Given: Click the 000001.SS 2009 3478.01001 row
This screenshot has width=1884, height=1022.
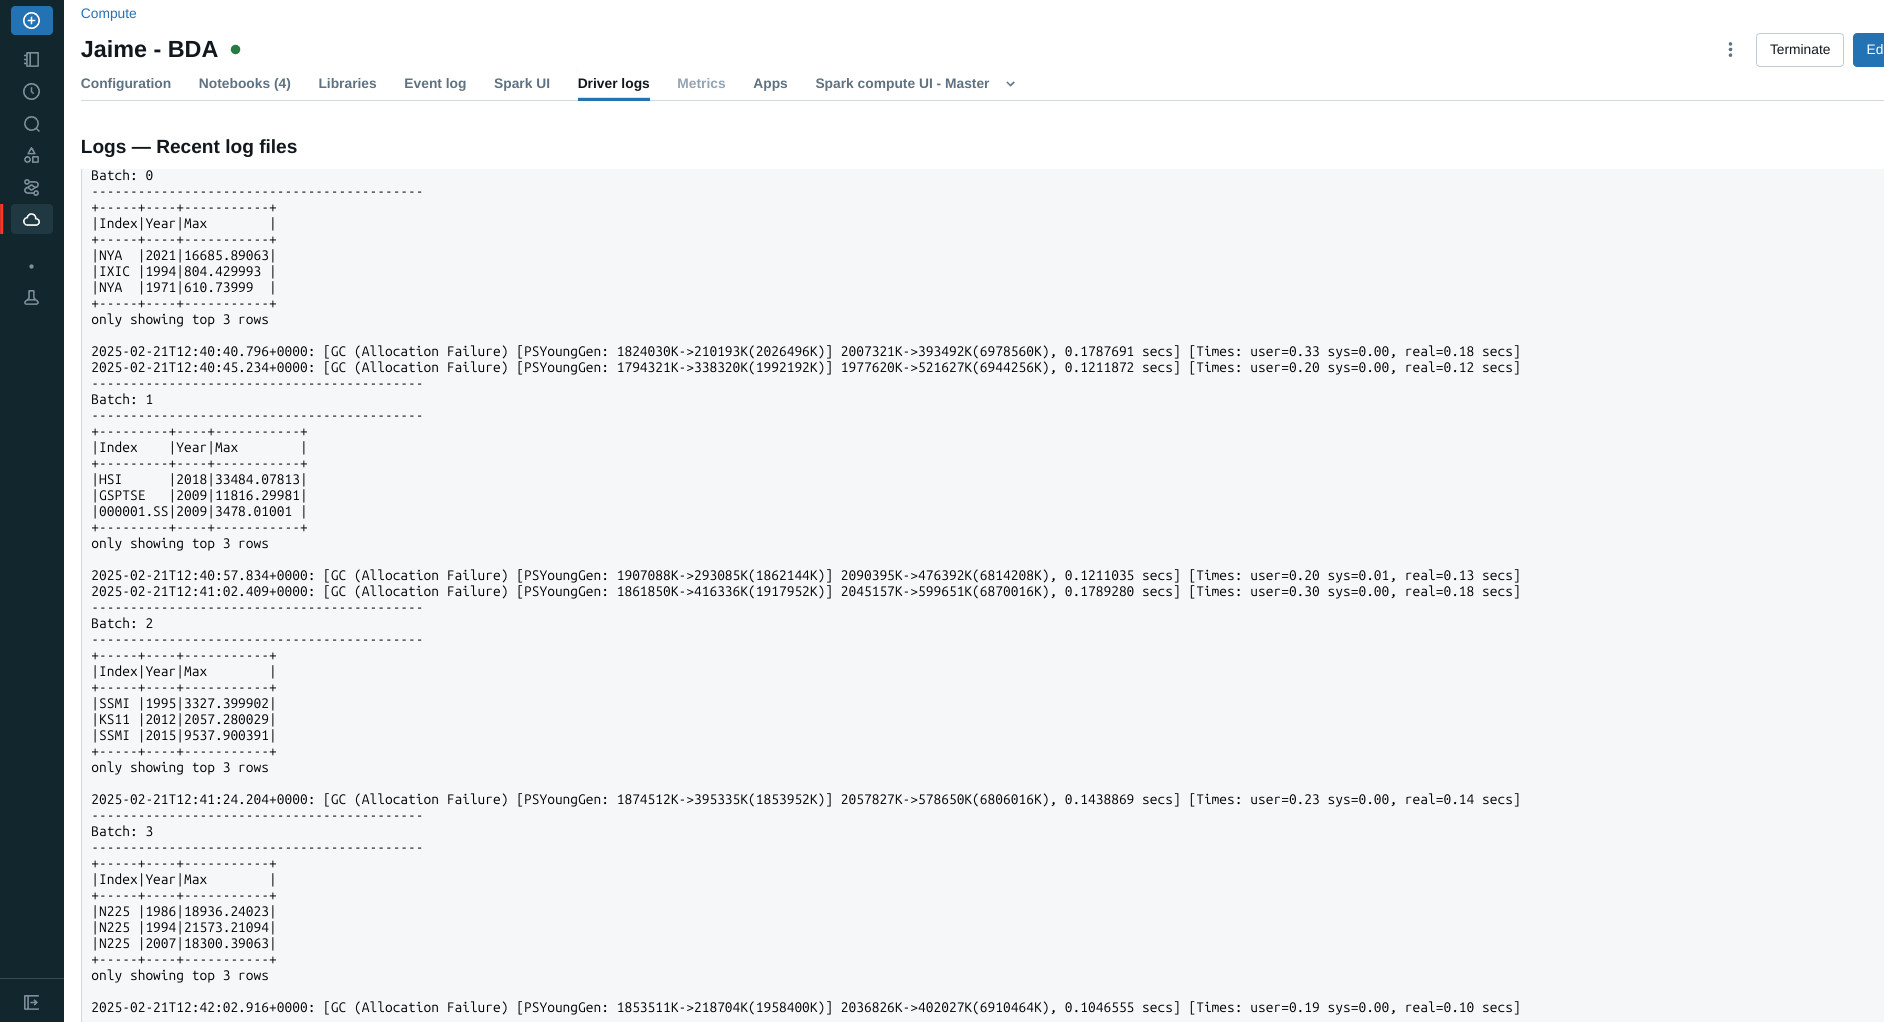Looking at the screenshot, I should pos(199,512).
